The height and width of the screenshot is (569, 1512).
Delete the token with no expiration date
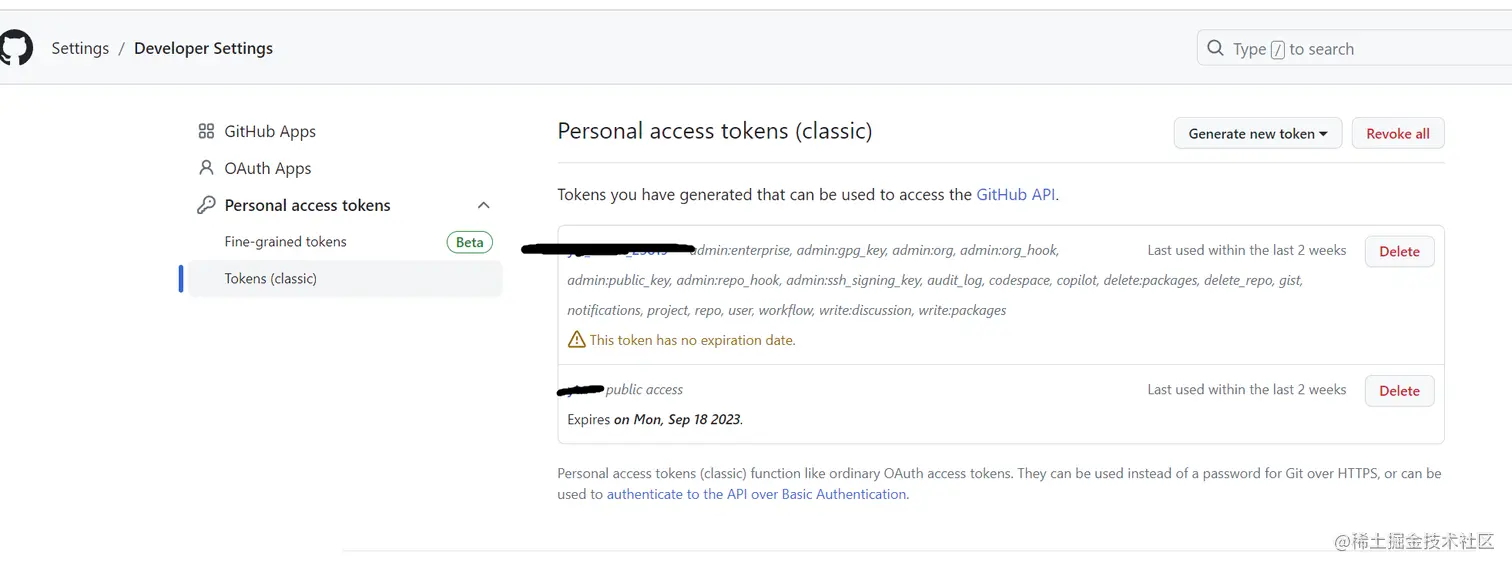pos(1399,252)
